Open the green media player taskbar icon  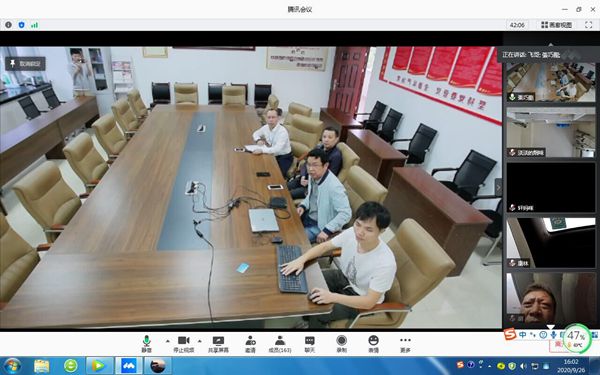coord(99,365)
